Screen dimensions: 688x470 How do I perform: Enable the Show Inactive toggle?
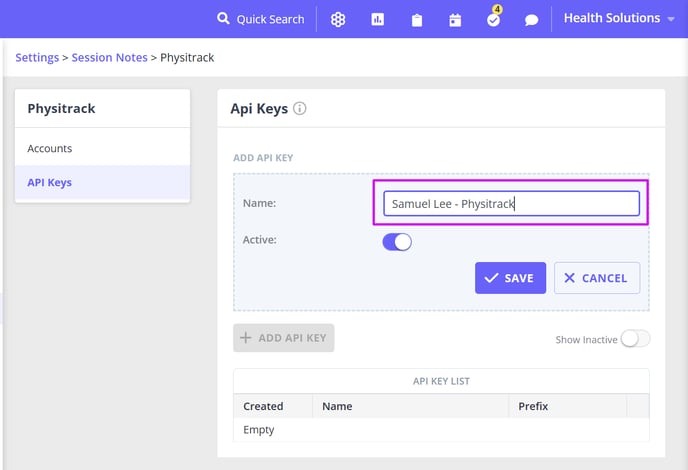[635, 339]
